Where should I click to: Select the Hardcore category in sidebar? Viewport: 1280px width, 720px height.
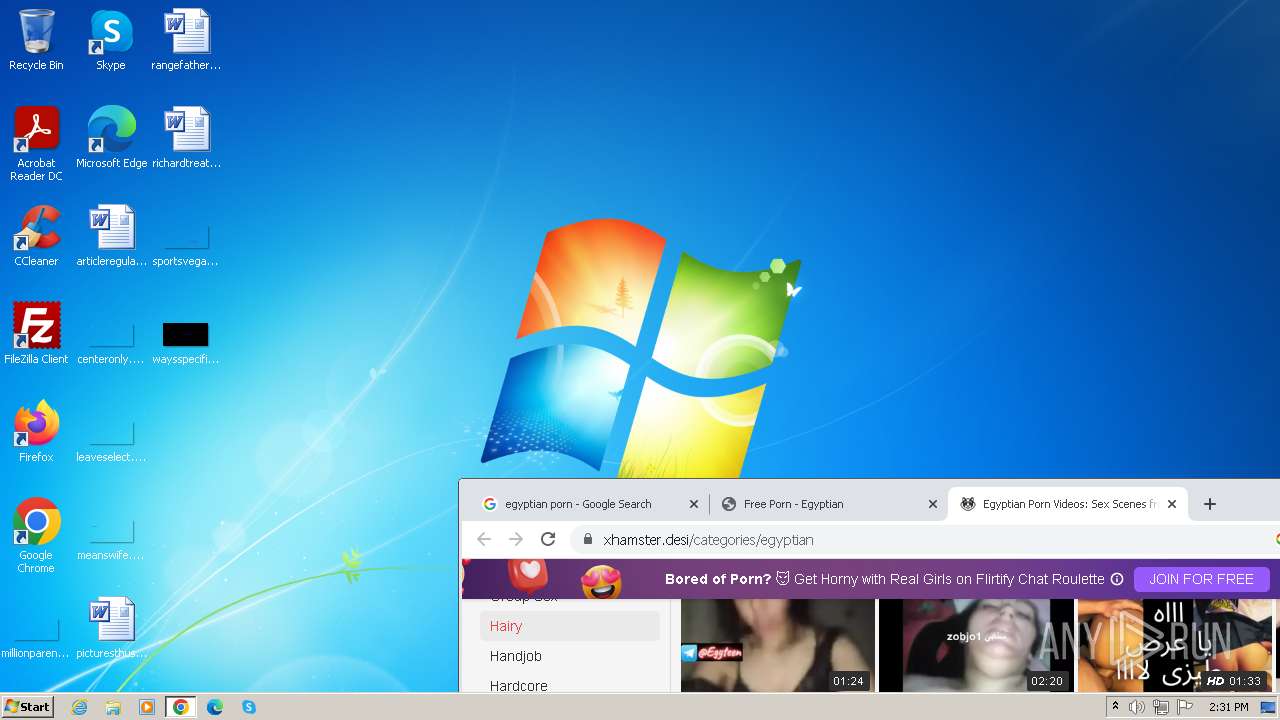tap(569, 684)
